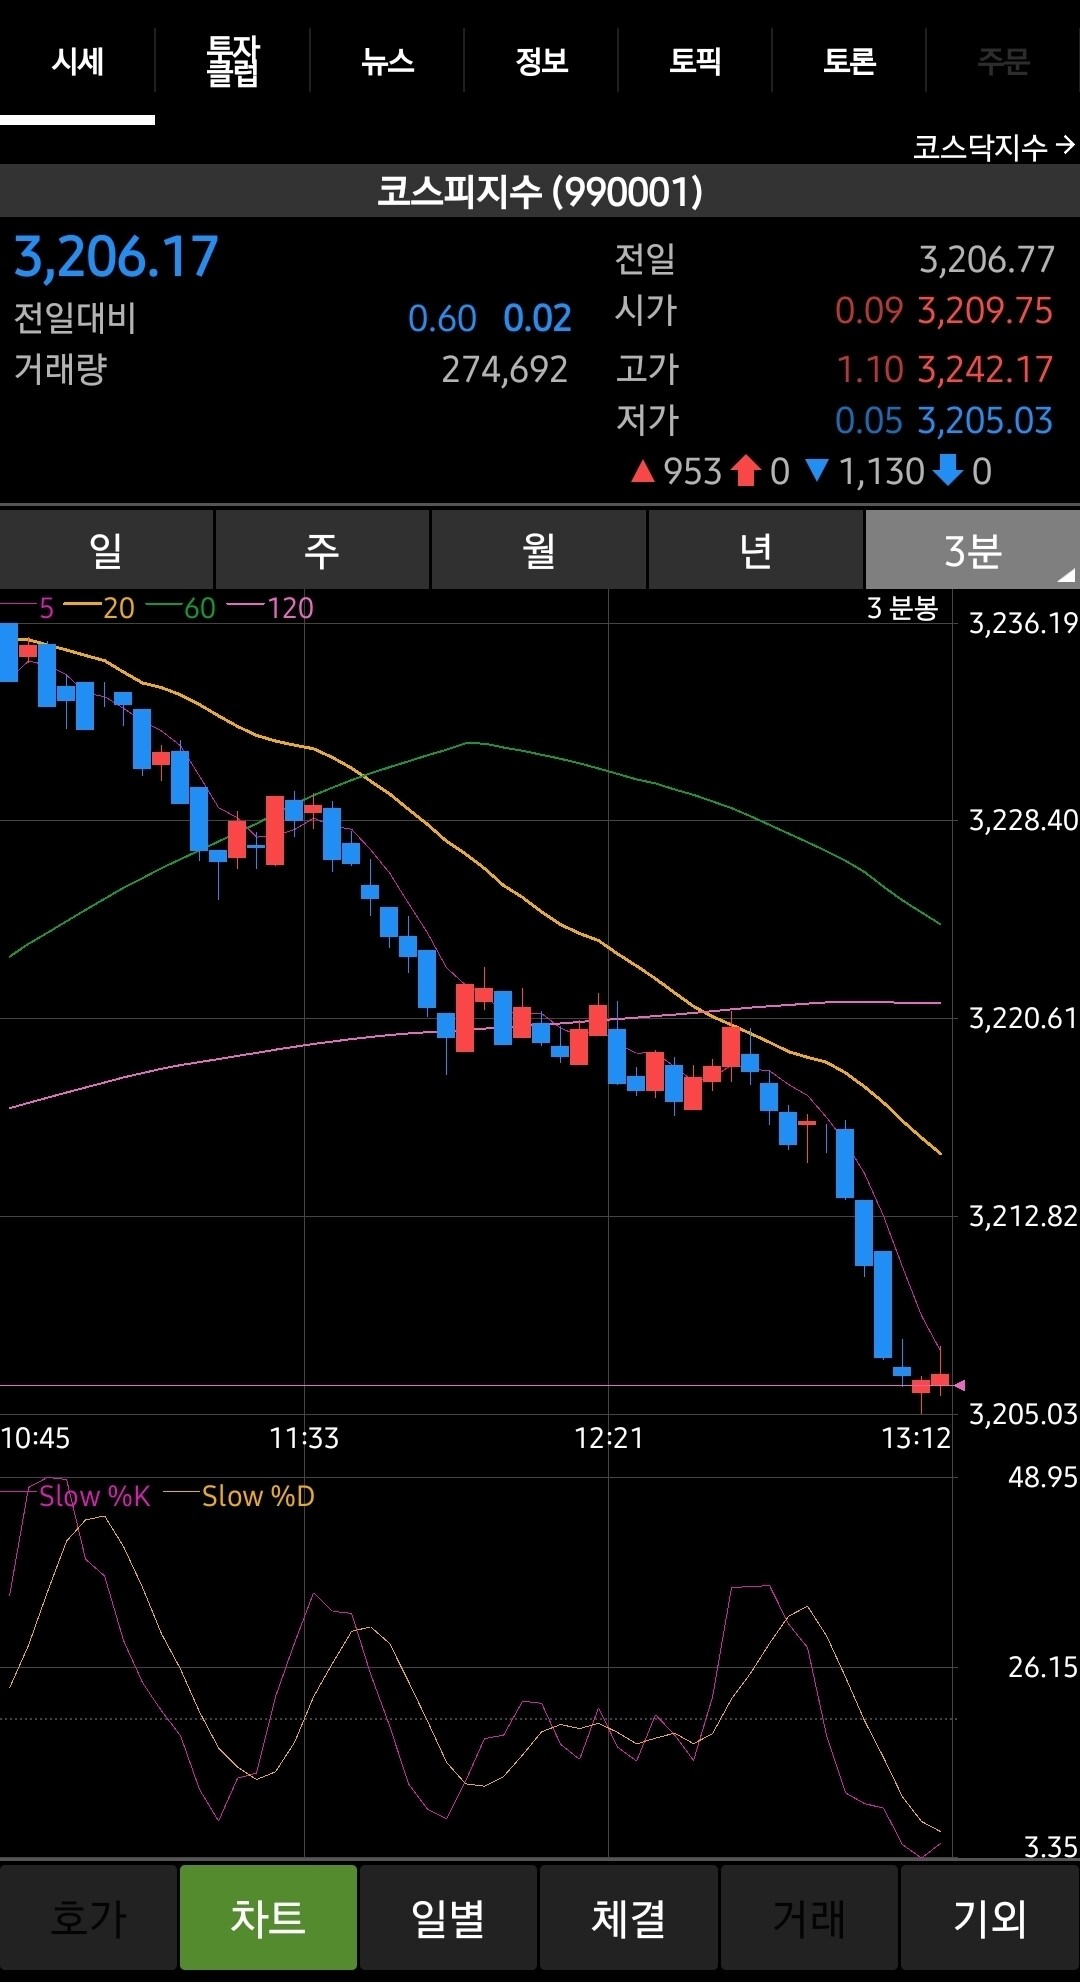The width and height of the screenshot is (1080, 1983).
Task: Select the 일 daily chart period
Action: click(x=106, y=549)
